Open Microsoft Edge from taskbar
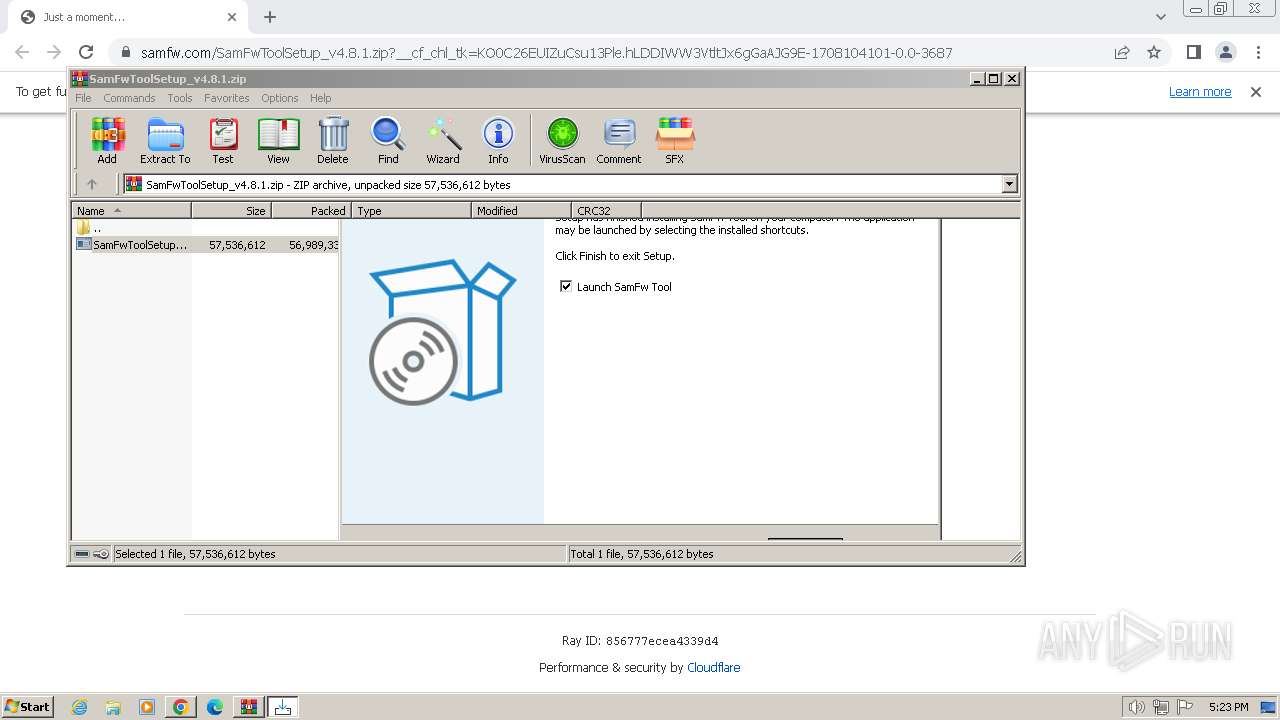This screenshot has height=720, width=1280. click(215, 707)
